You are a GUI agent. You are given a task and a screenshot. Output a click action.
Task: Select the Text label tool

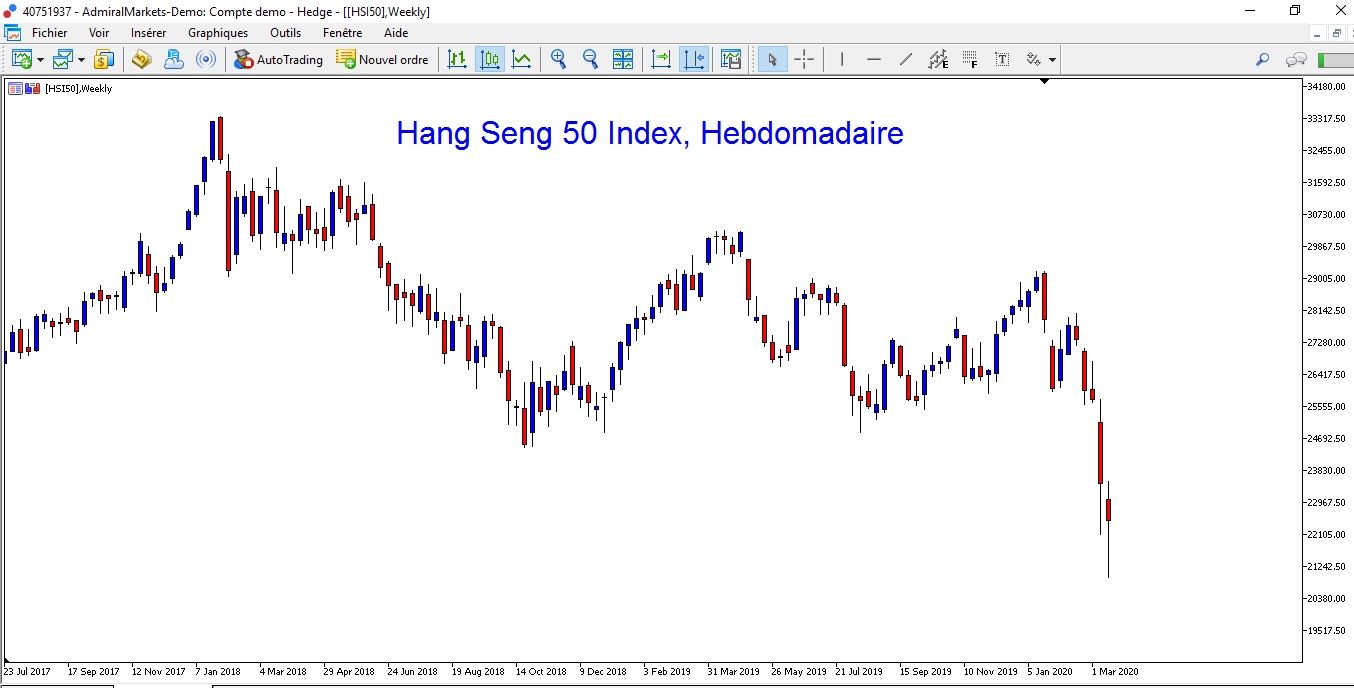pos(1002,59)
